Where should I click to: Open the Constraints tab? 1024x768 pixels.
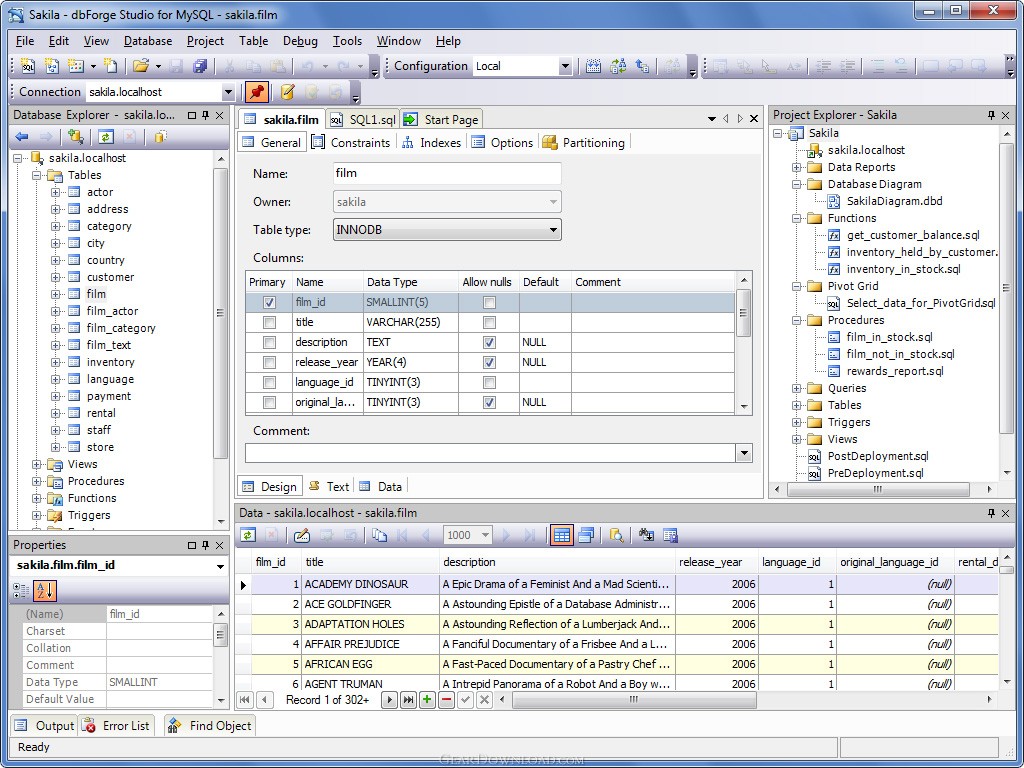(x=351, y=142)
